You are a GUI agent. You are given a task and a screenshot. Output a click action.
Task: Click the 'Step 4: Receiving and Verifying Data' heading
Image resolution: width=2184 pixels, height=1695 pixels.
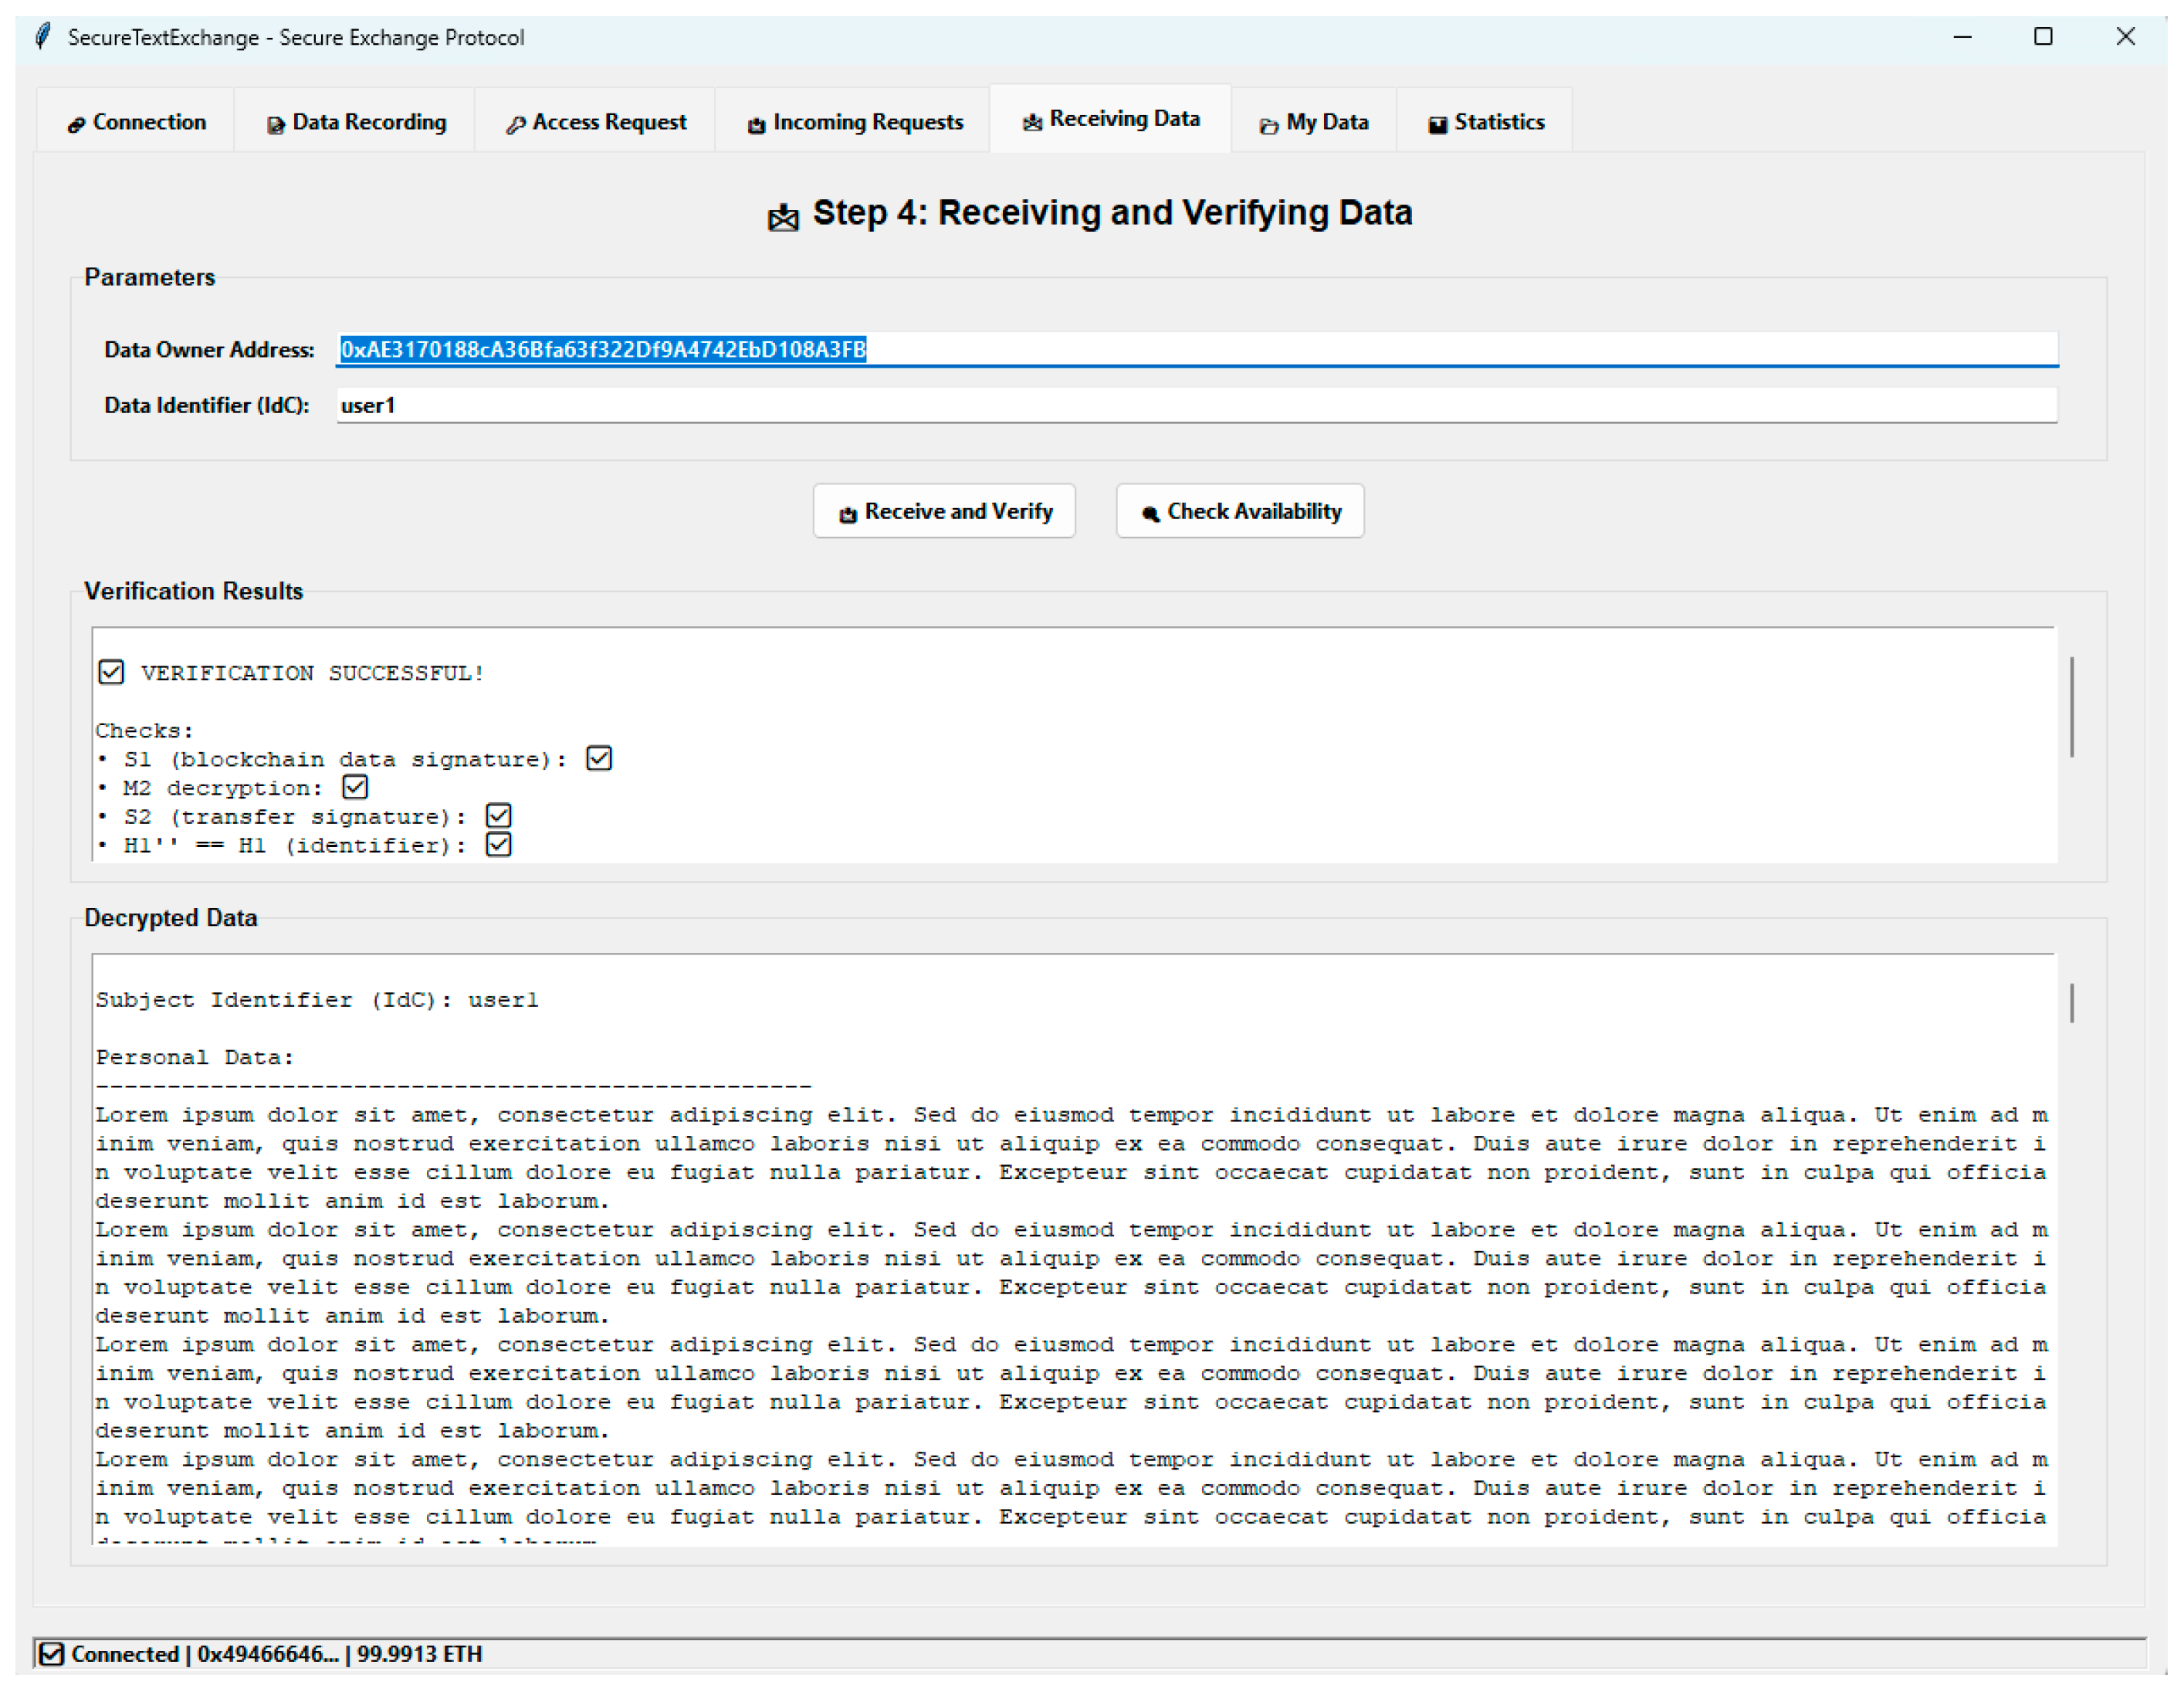[x=1112, y=213]
